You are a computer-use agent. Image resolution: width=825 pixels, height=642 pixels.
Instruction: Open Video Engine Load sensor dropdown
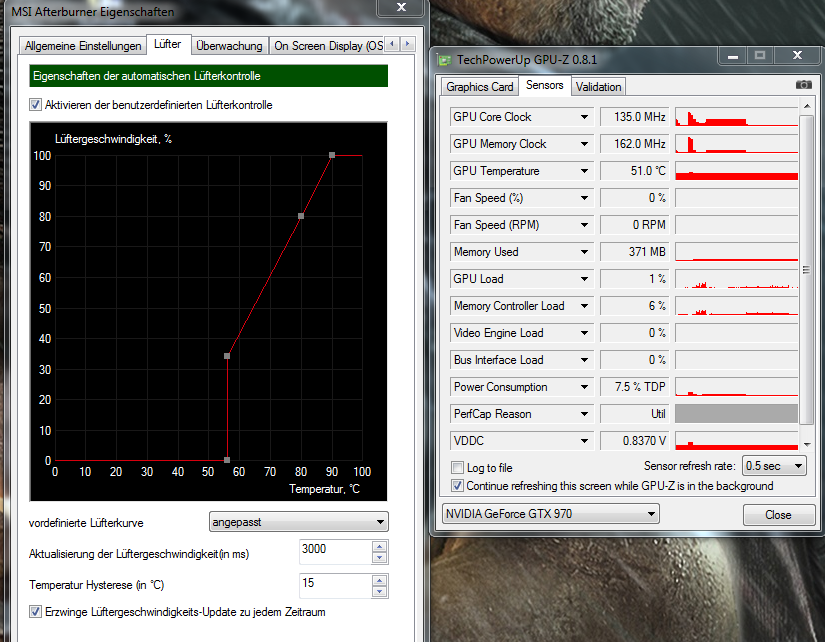tap(584, 333)
